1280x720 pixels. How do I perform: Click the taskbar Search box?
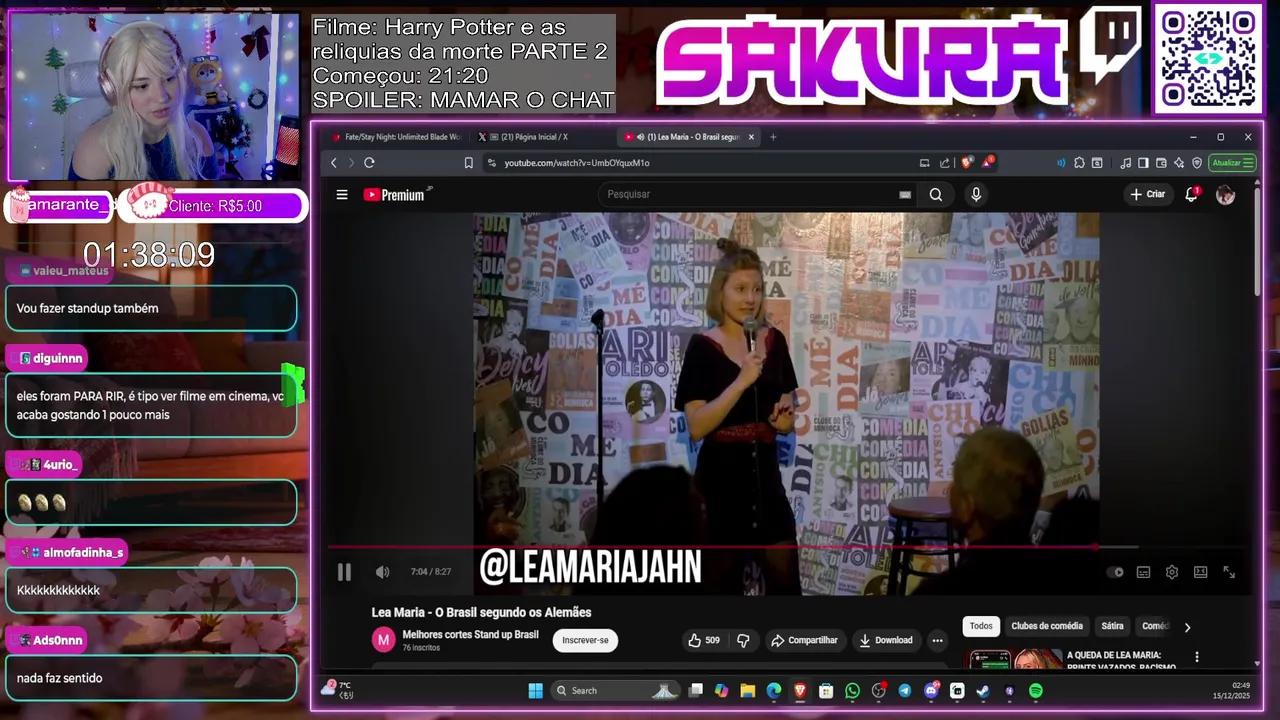pos(615,690)
